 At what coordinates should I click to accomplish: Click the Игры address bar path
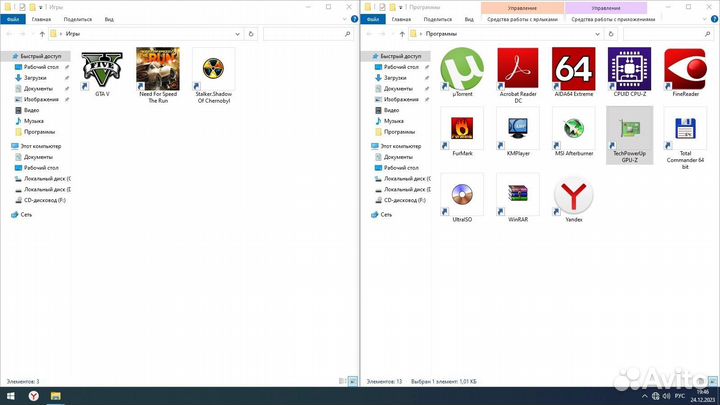pos(73,34)
